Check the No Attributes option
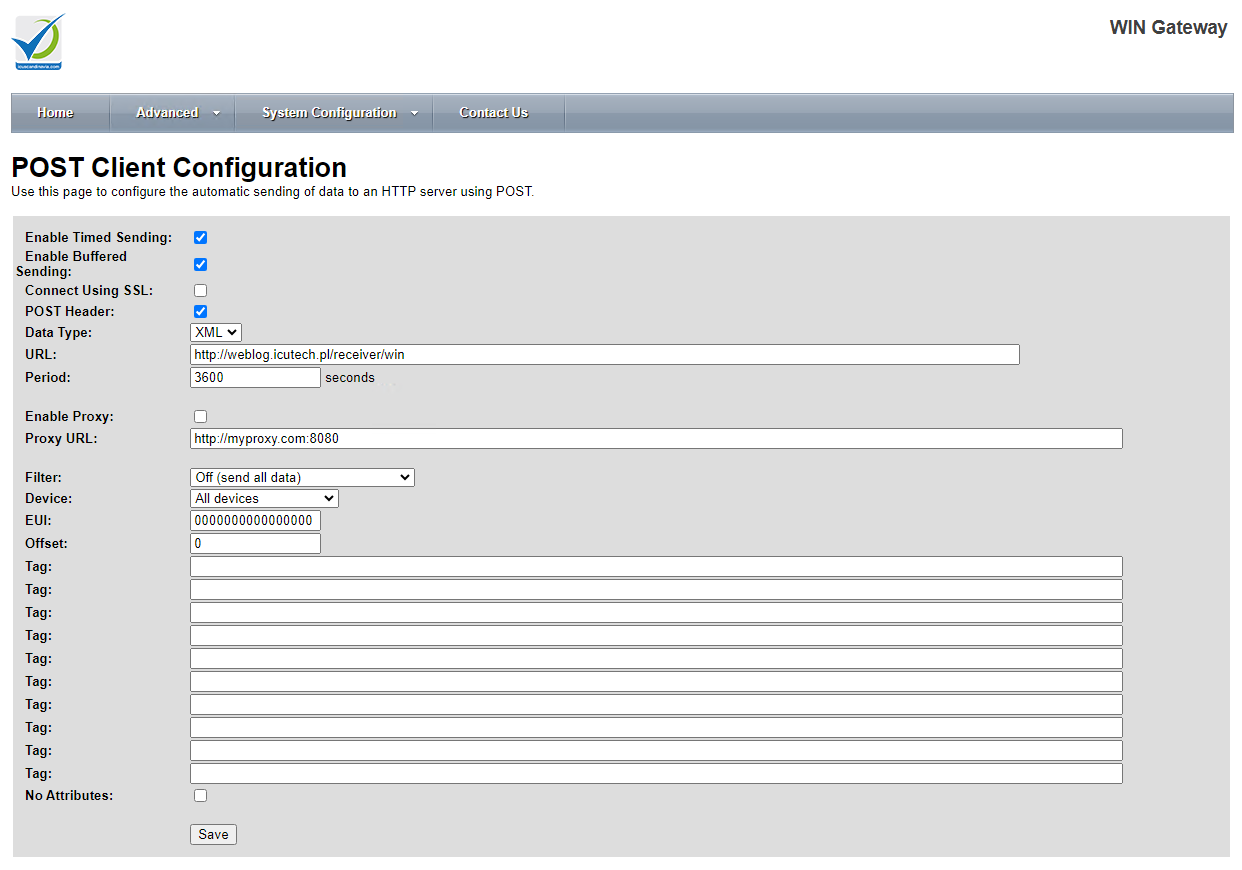The width and height of the screenshot is (1242, 870). [200, 796]
